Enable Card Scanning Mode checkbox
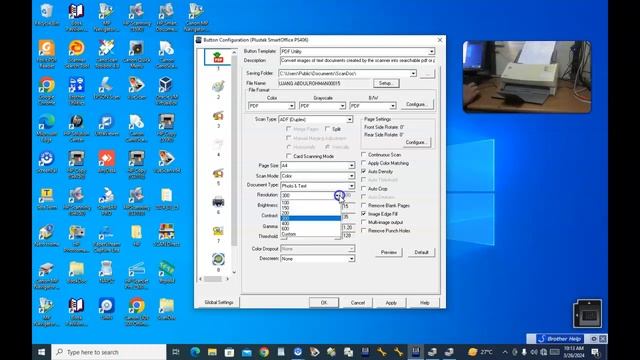 tap(289, 156)
